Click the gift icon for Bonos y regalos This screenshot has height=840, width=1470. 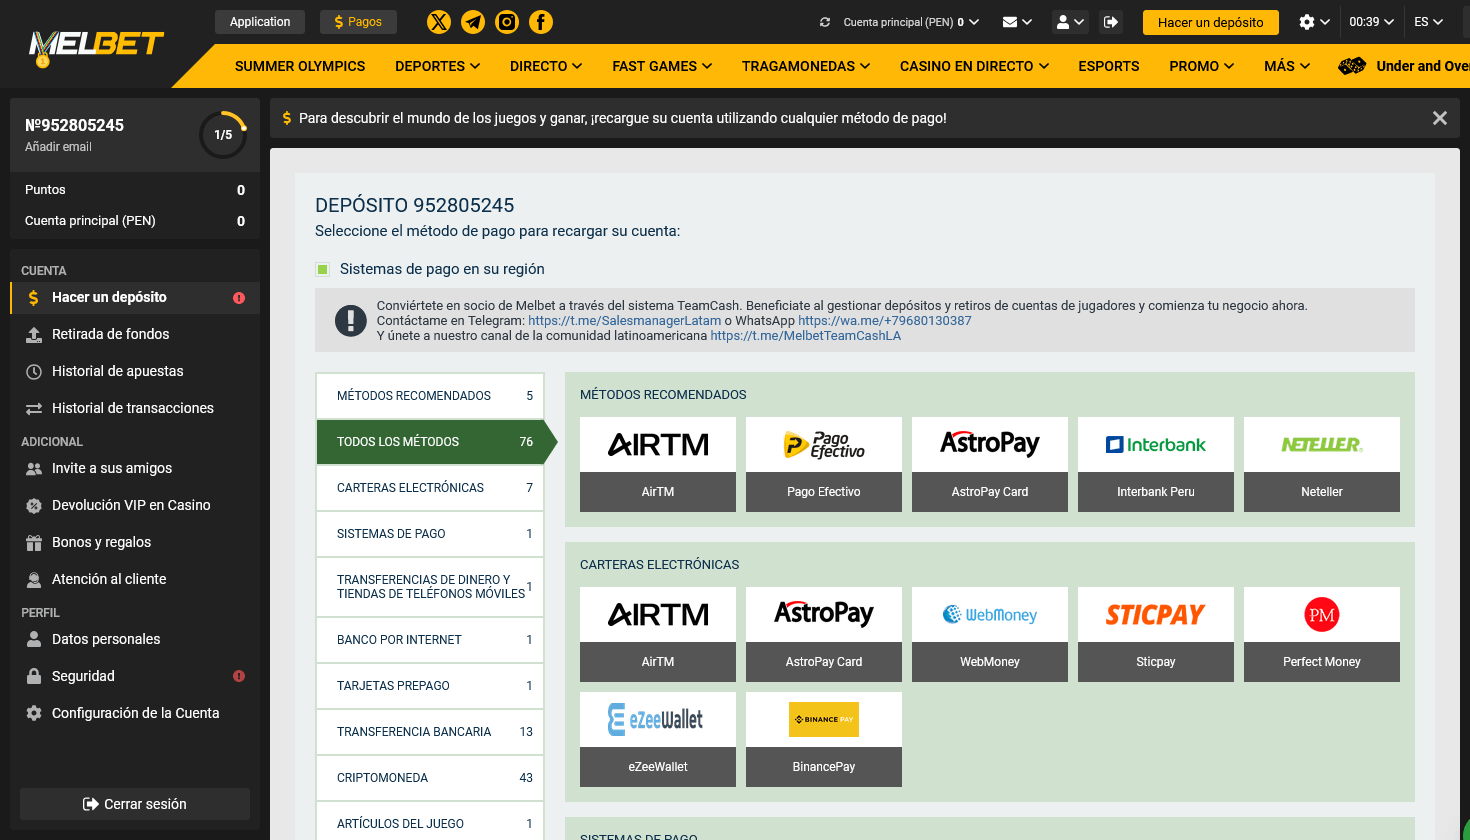tap(34, 543)
